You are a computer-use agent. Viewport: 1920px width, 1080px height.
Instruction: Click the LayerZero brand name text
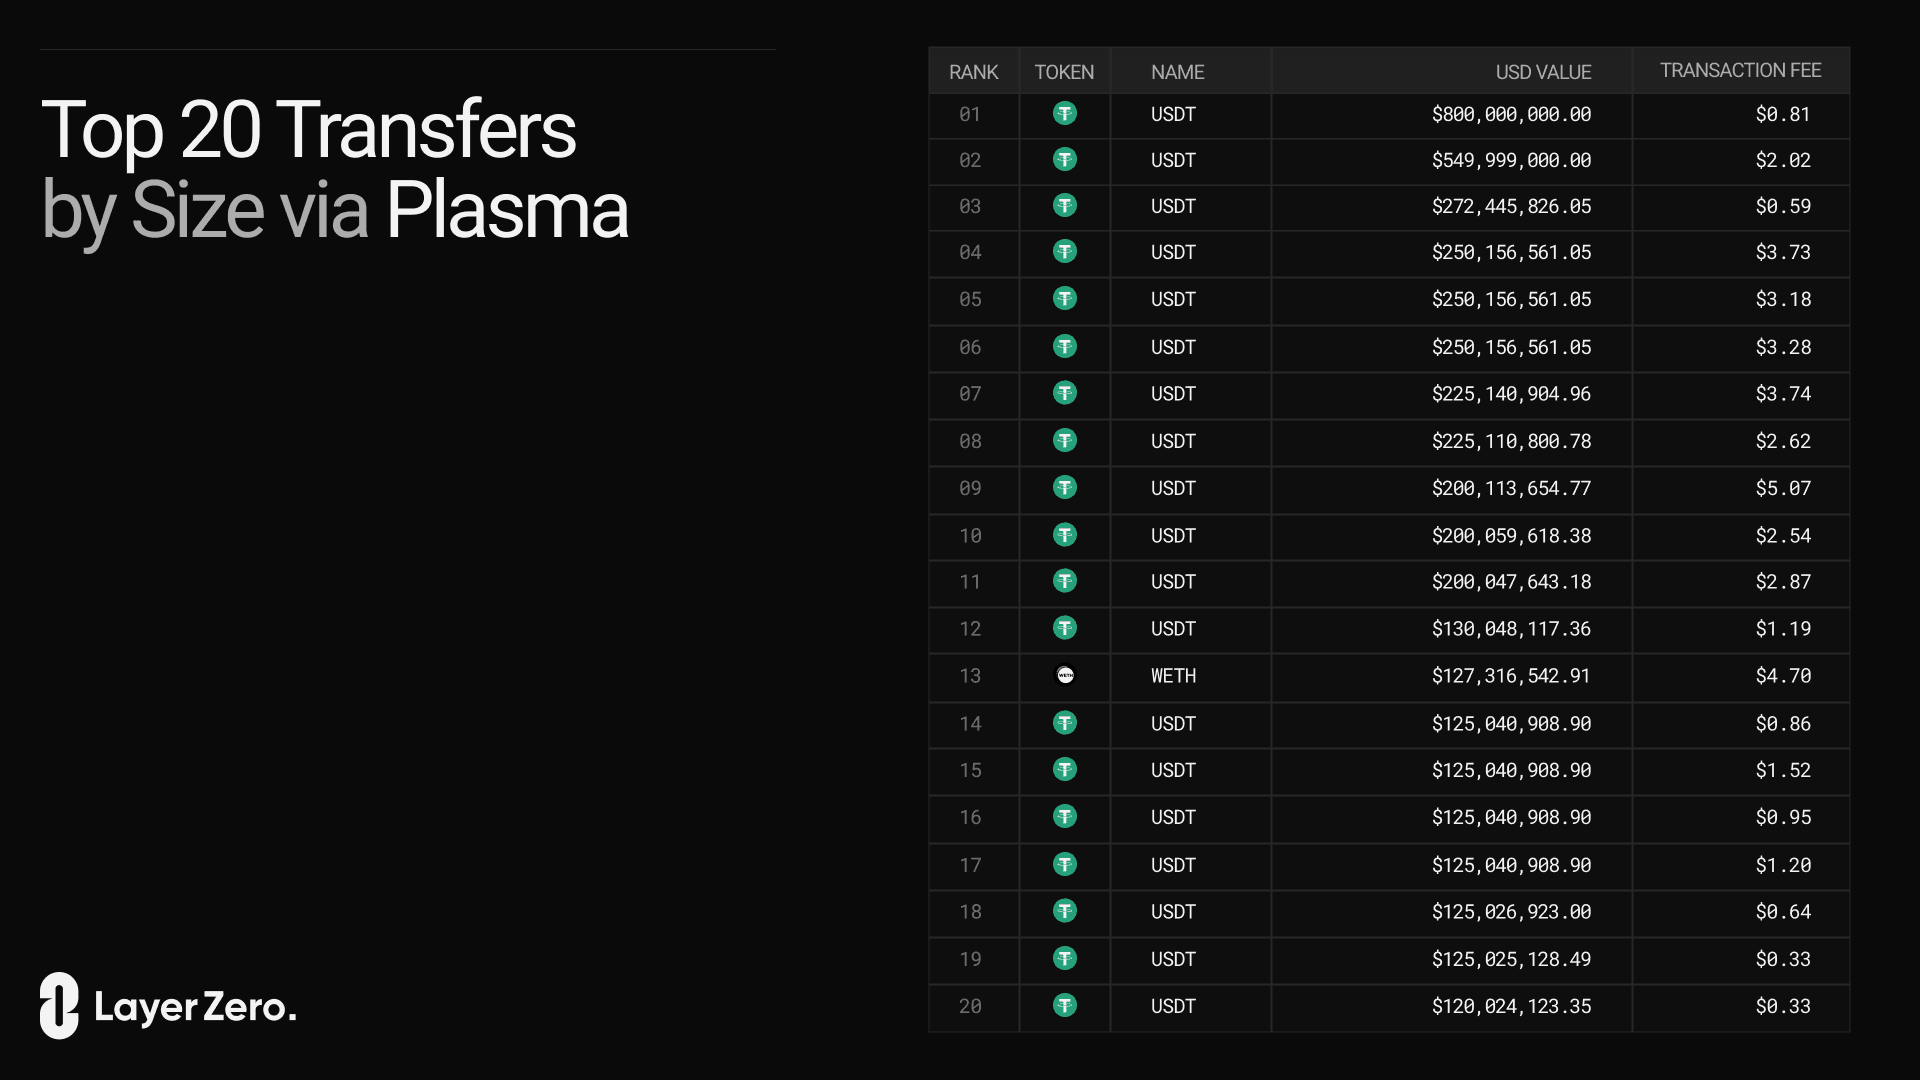pyautogui.click(x=195, y=1007)
